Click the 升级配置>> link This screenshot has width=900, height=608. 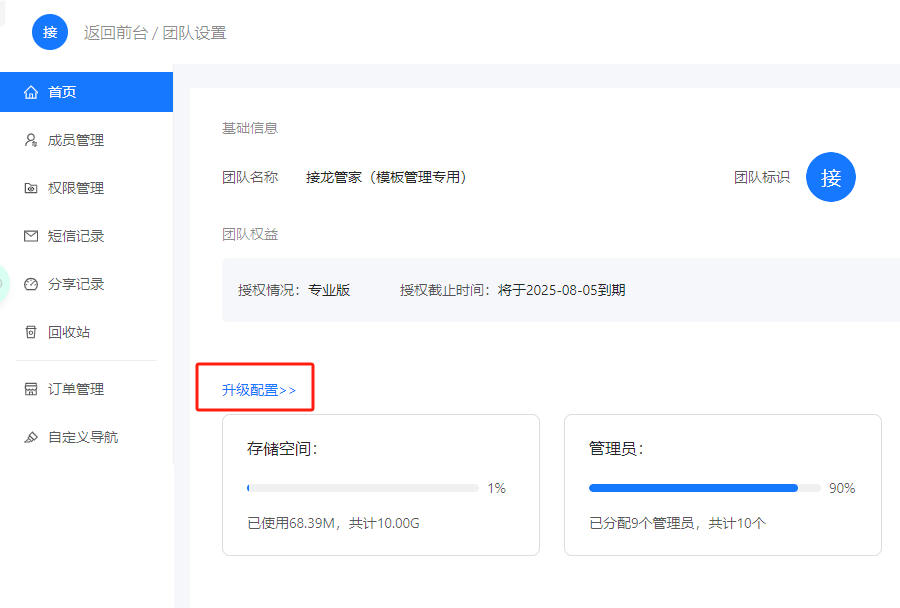[x=259, y=390]
